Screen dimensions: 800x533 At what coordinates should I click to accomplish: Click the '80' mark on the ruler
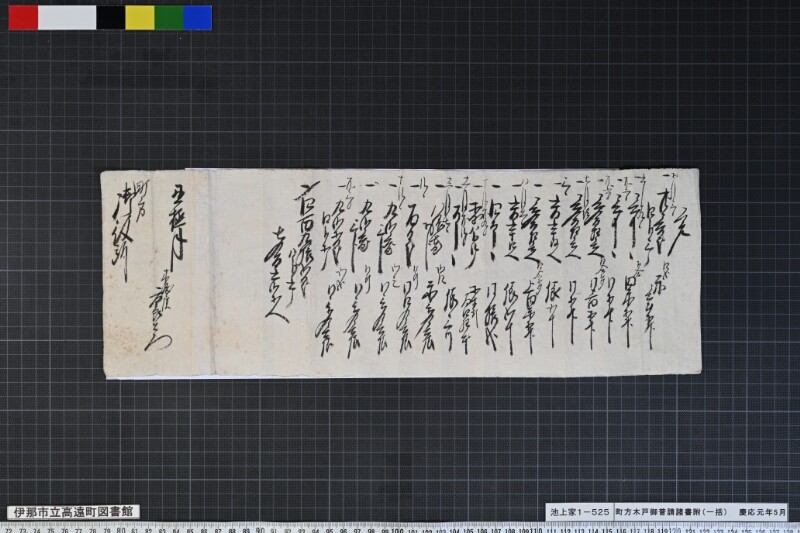(120, 529)
